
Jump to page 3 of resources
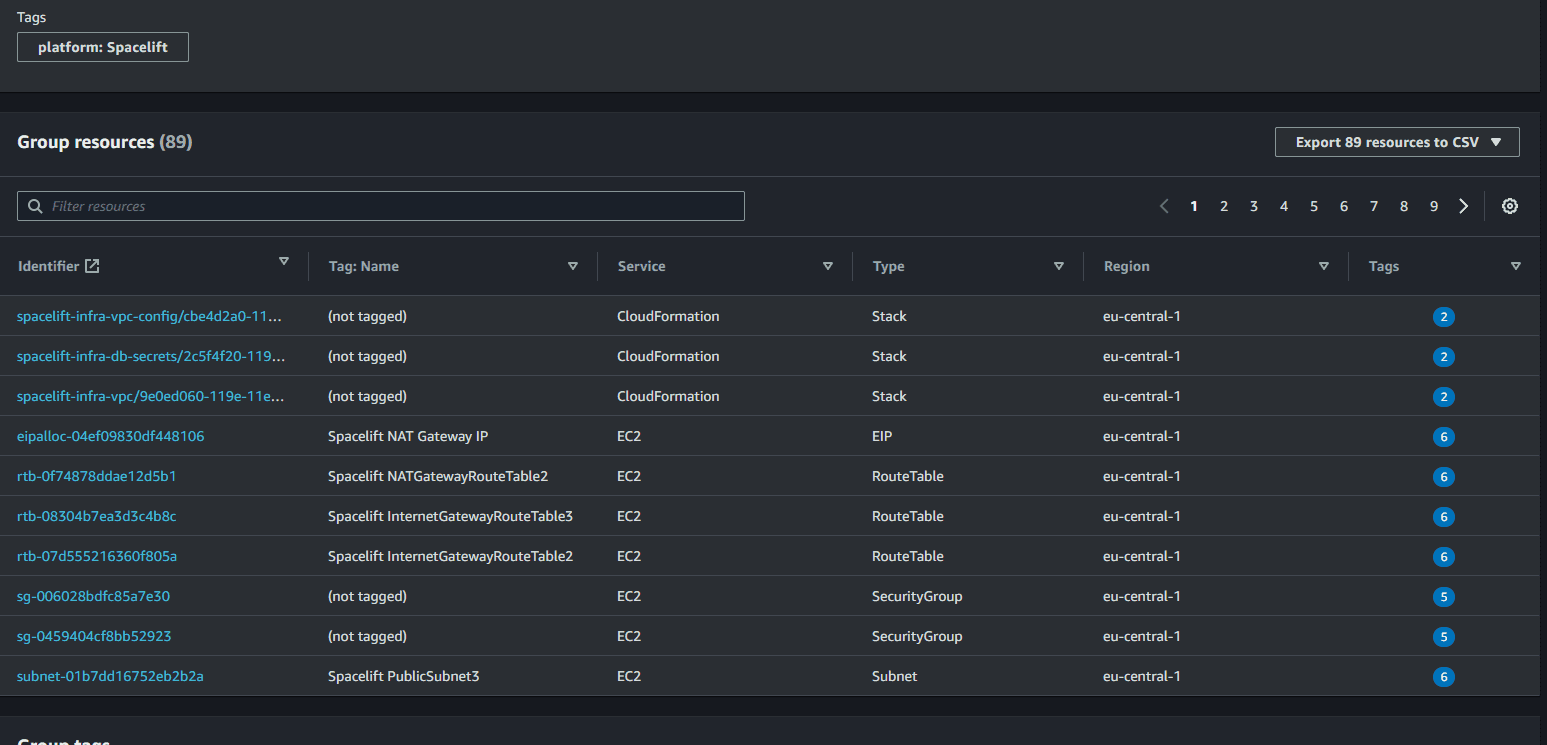click(x=1254, y=206)
